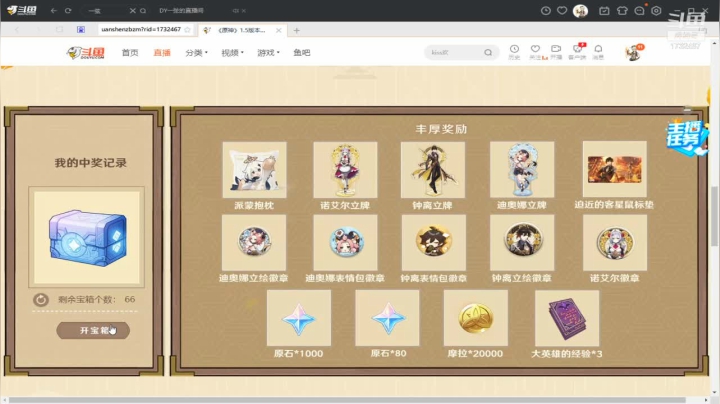Image resolution: width=720 pixels, height=404 pixels.
Task: Expand the 视频 dropdown menu
Action: coord(232,53)
